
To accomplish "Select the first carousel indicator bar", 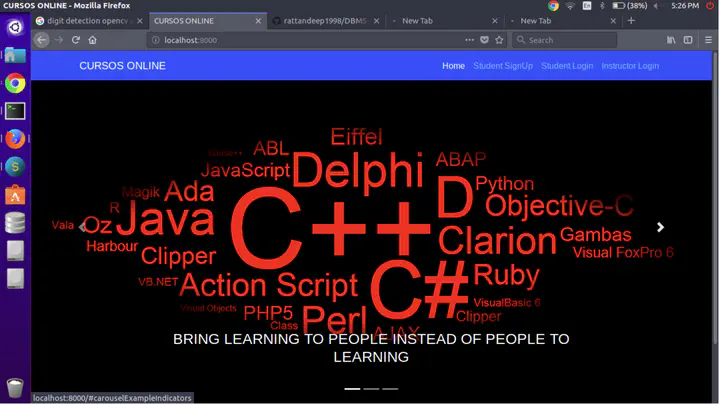I will (x=352, y=388).
